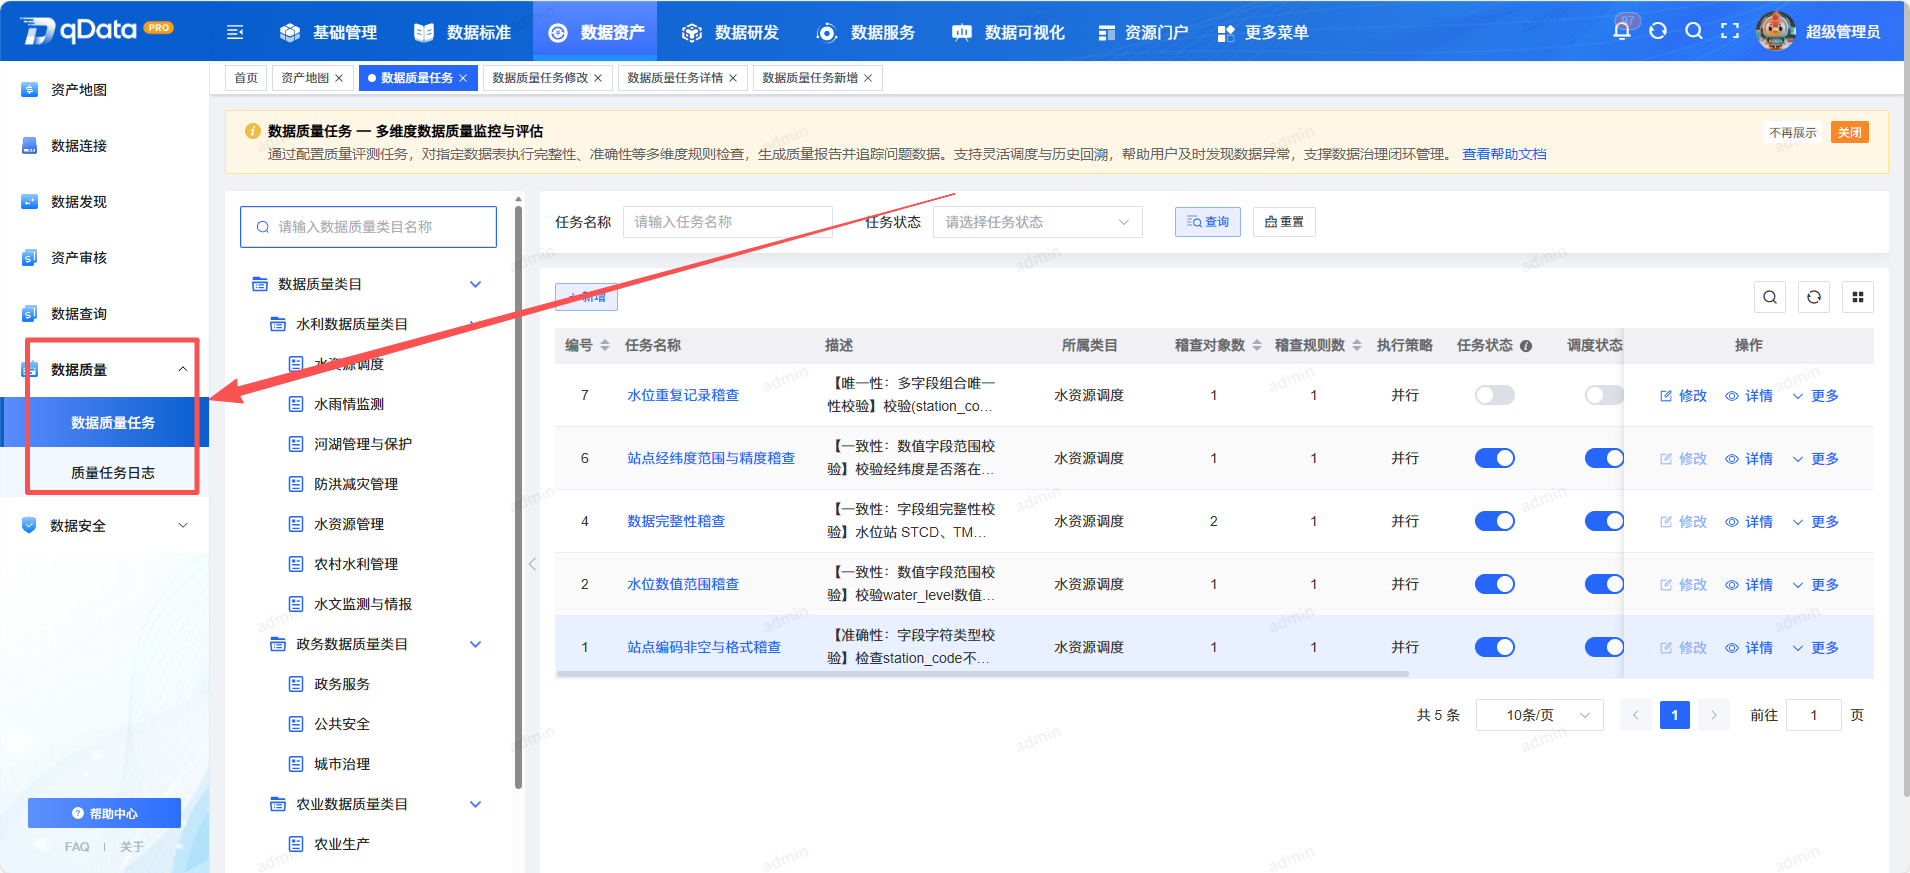The height and width of the screenshot is (873, 1910).
Task: Open the 数据服务 top menu
Action: tap(866, 32)
